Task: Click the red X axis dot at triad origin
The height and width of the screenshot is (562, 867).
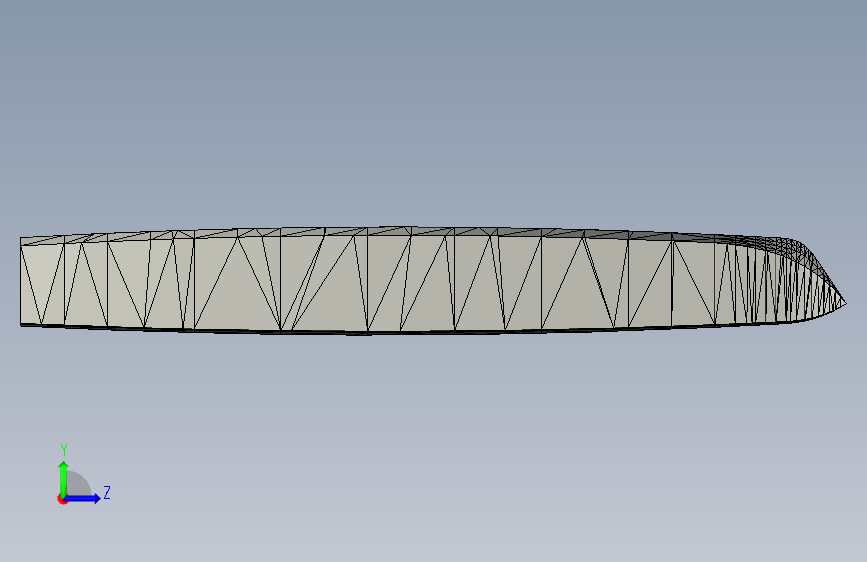Action: click(62, 499)
